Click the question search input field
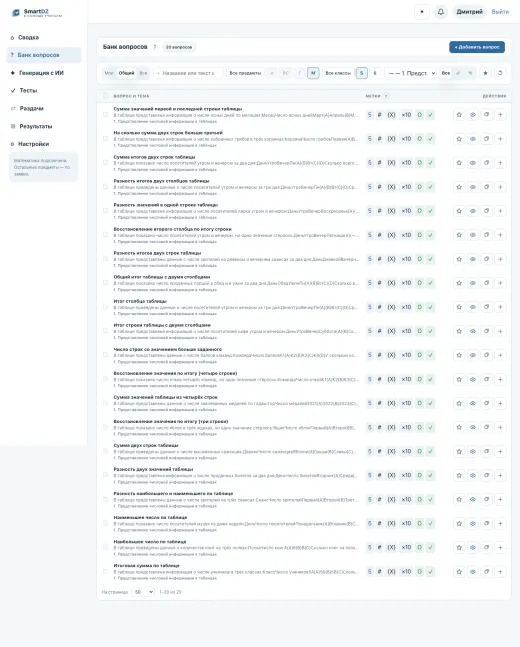520x647 pixels. tap(188, 73)
